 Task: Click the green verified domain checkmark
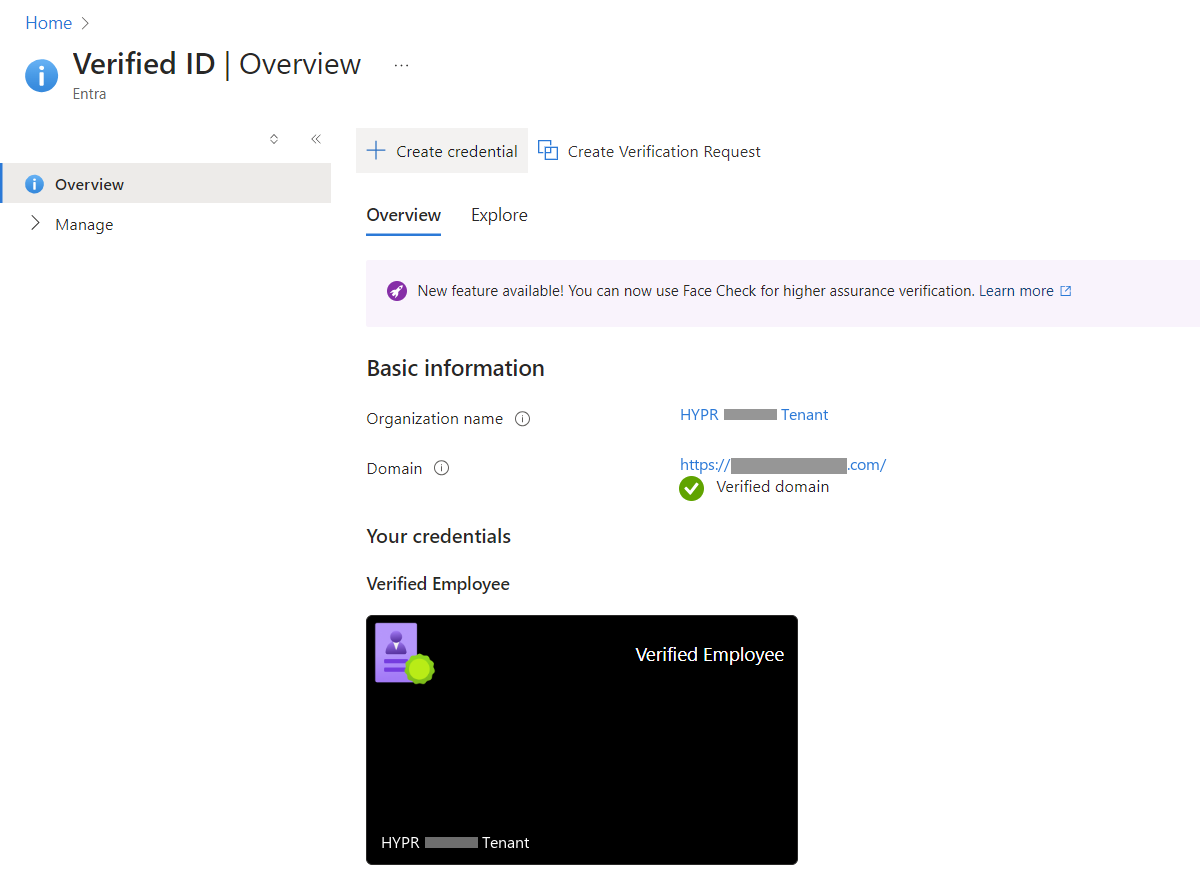click(x=691, y=488)
